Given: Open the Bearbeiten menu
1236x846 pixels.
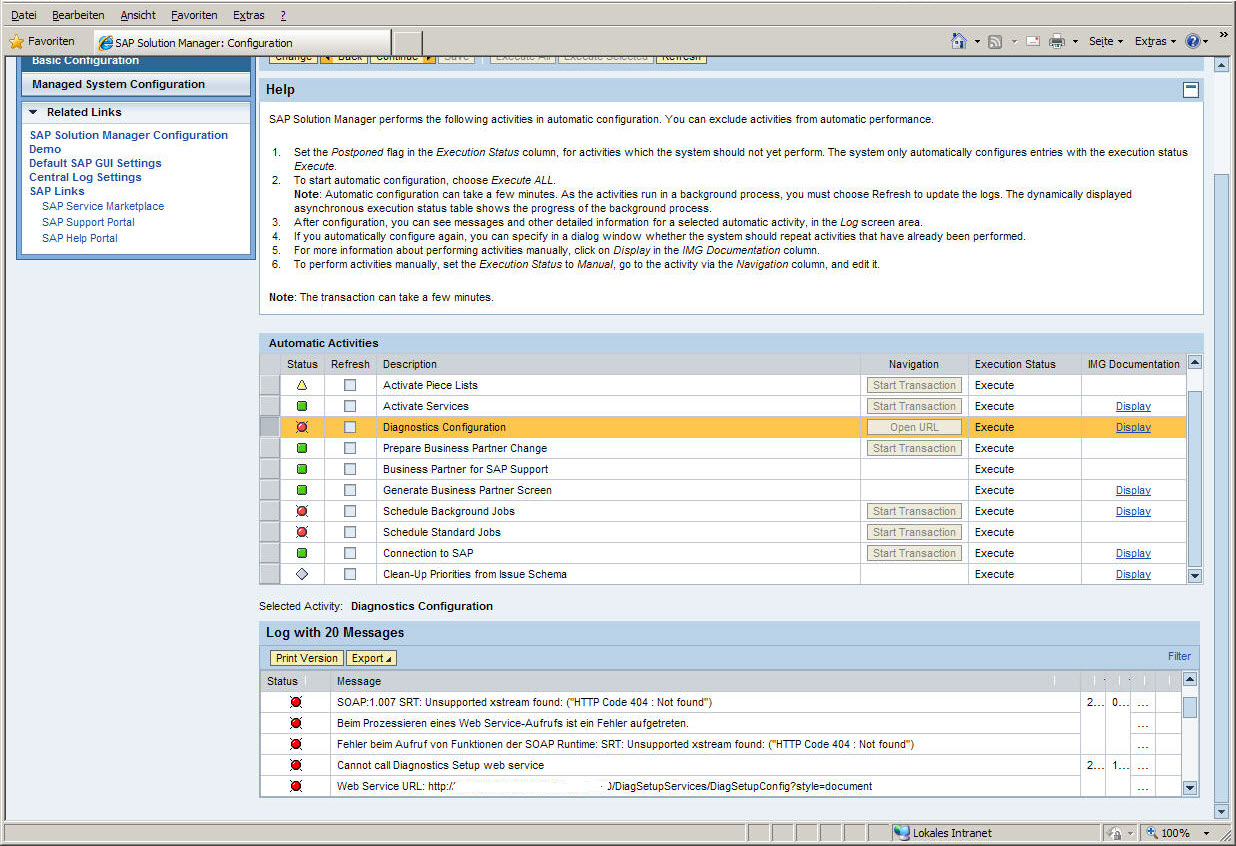Looking at the screenshot, I should coord(78,15).
